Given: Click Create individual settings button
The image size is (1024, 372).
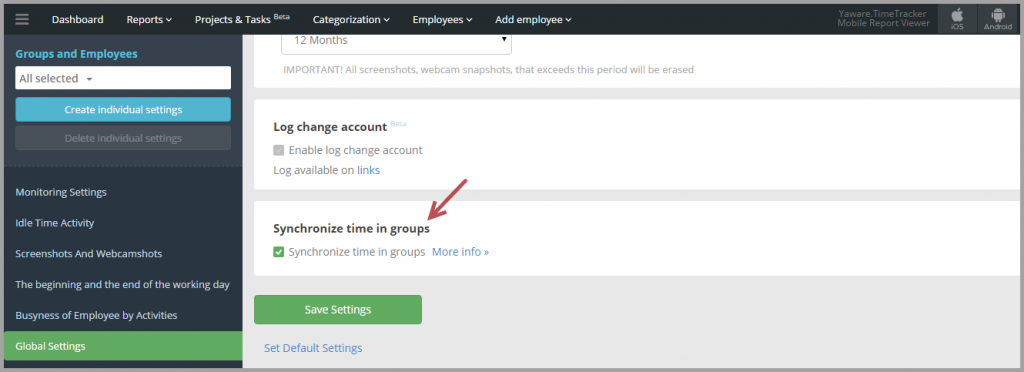Looking at the screenshot, I should 123,110.
